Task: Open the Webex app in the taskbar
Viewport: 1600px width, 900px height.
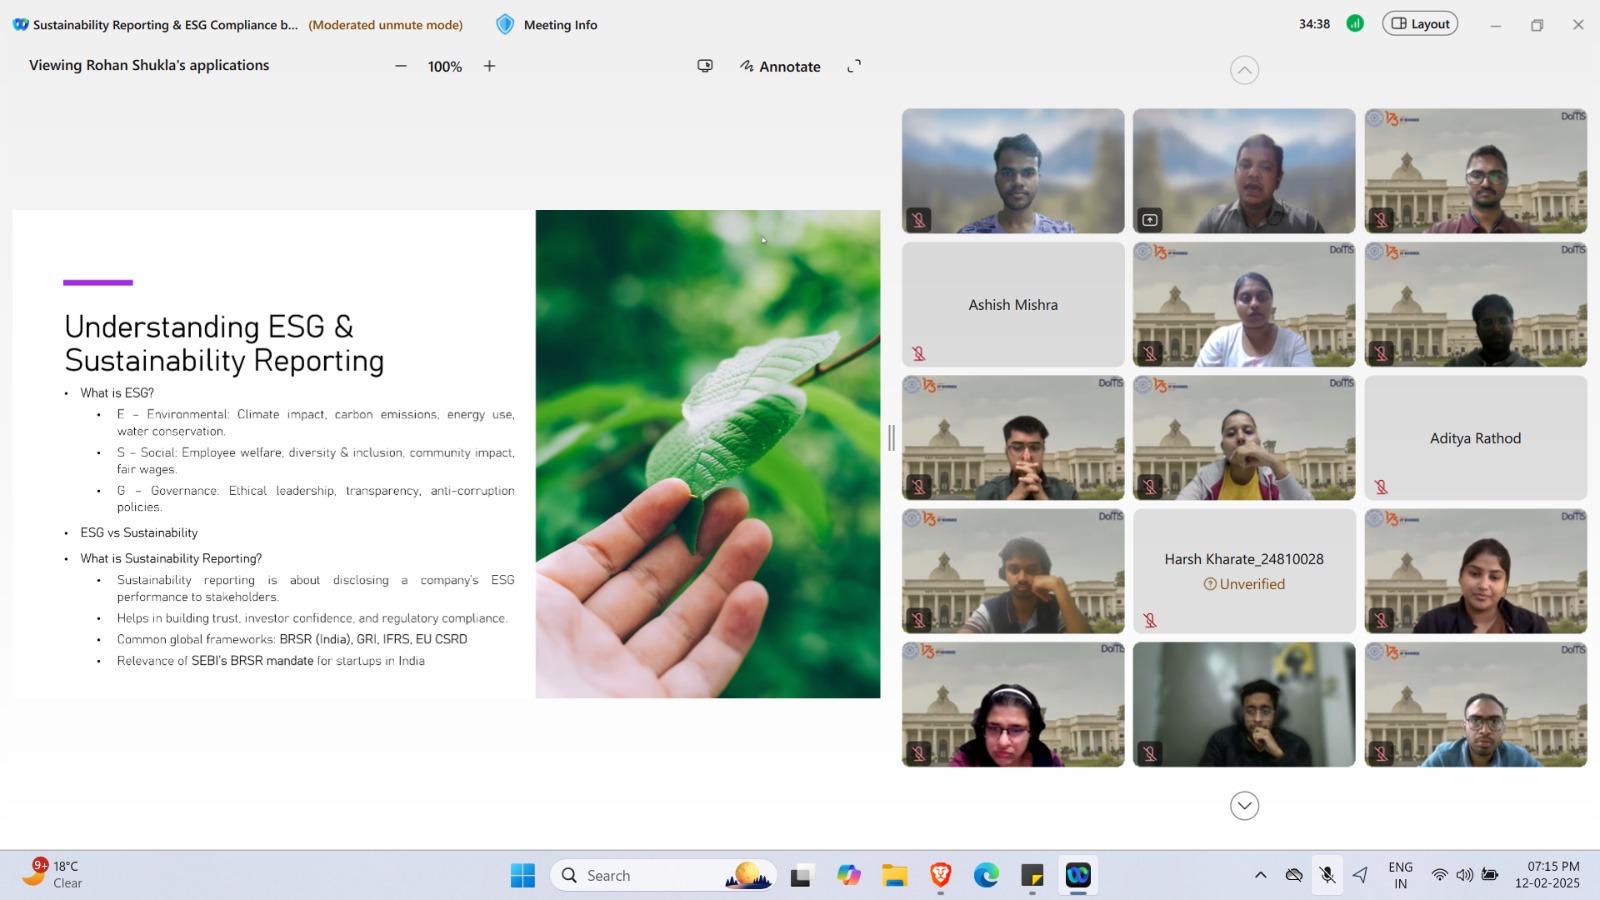Action: click(1078, 876)
